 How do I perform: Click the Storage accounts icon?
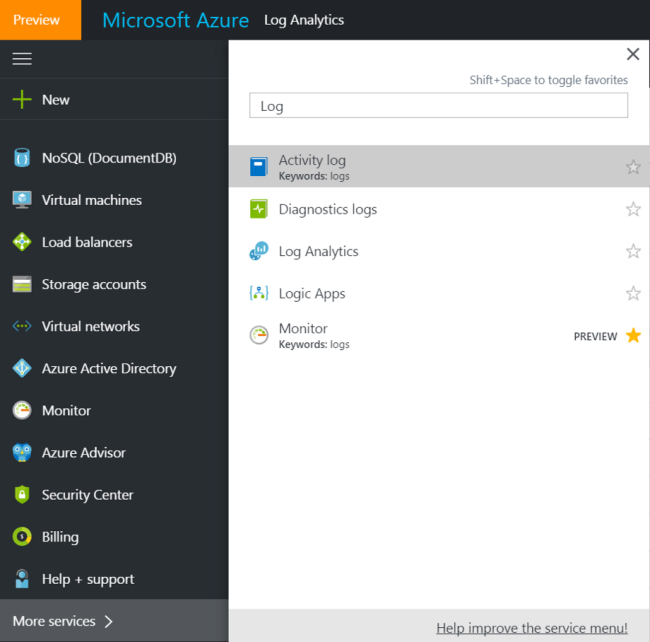(22, 284)
